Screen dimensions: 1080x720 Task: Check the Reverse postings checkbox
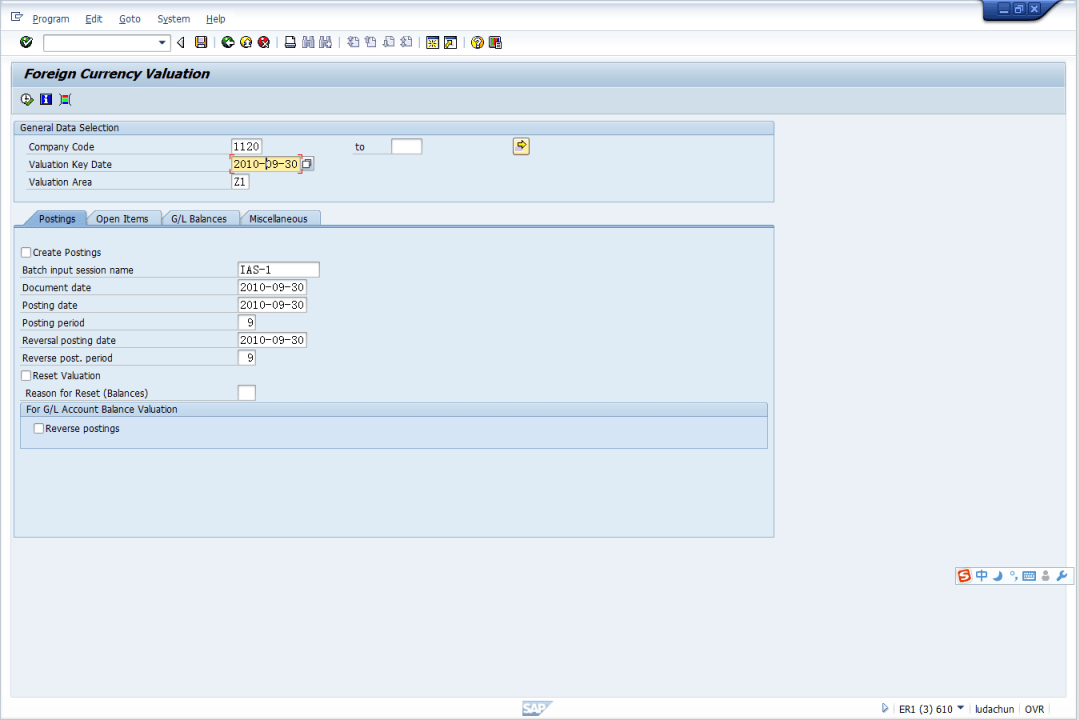click(x=39, y=429)
